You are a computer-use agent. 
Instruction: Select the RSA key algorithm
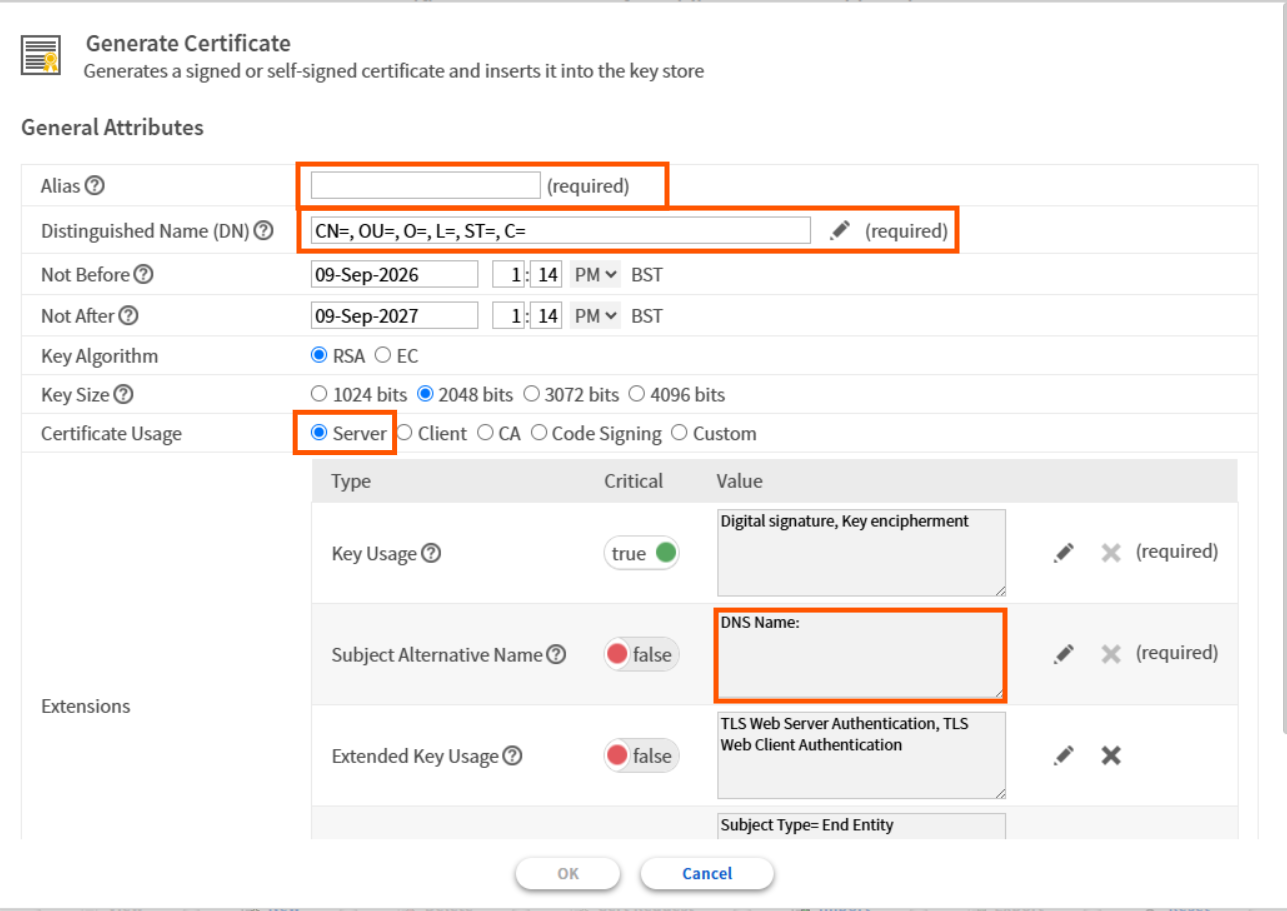point(319,356)
